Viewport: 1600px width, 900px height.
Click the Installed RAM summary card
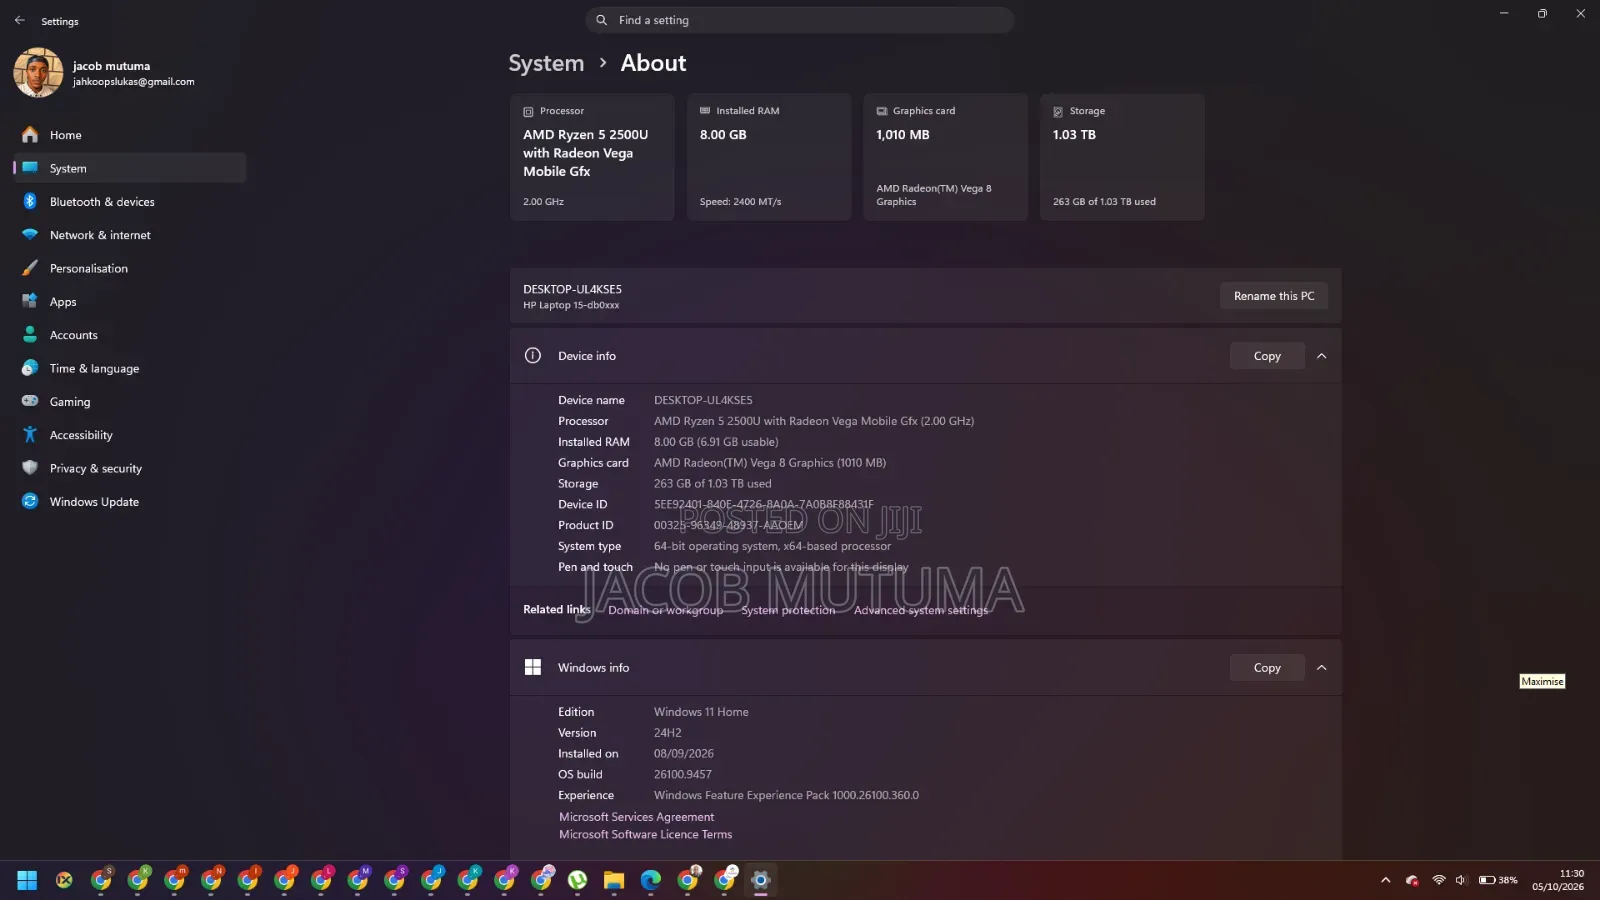click(x=769, y=157)
